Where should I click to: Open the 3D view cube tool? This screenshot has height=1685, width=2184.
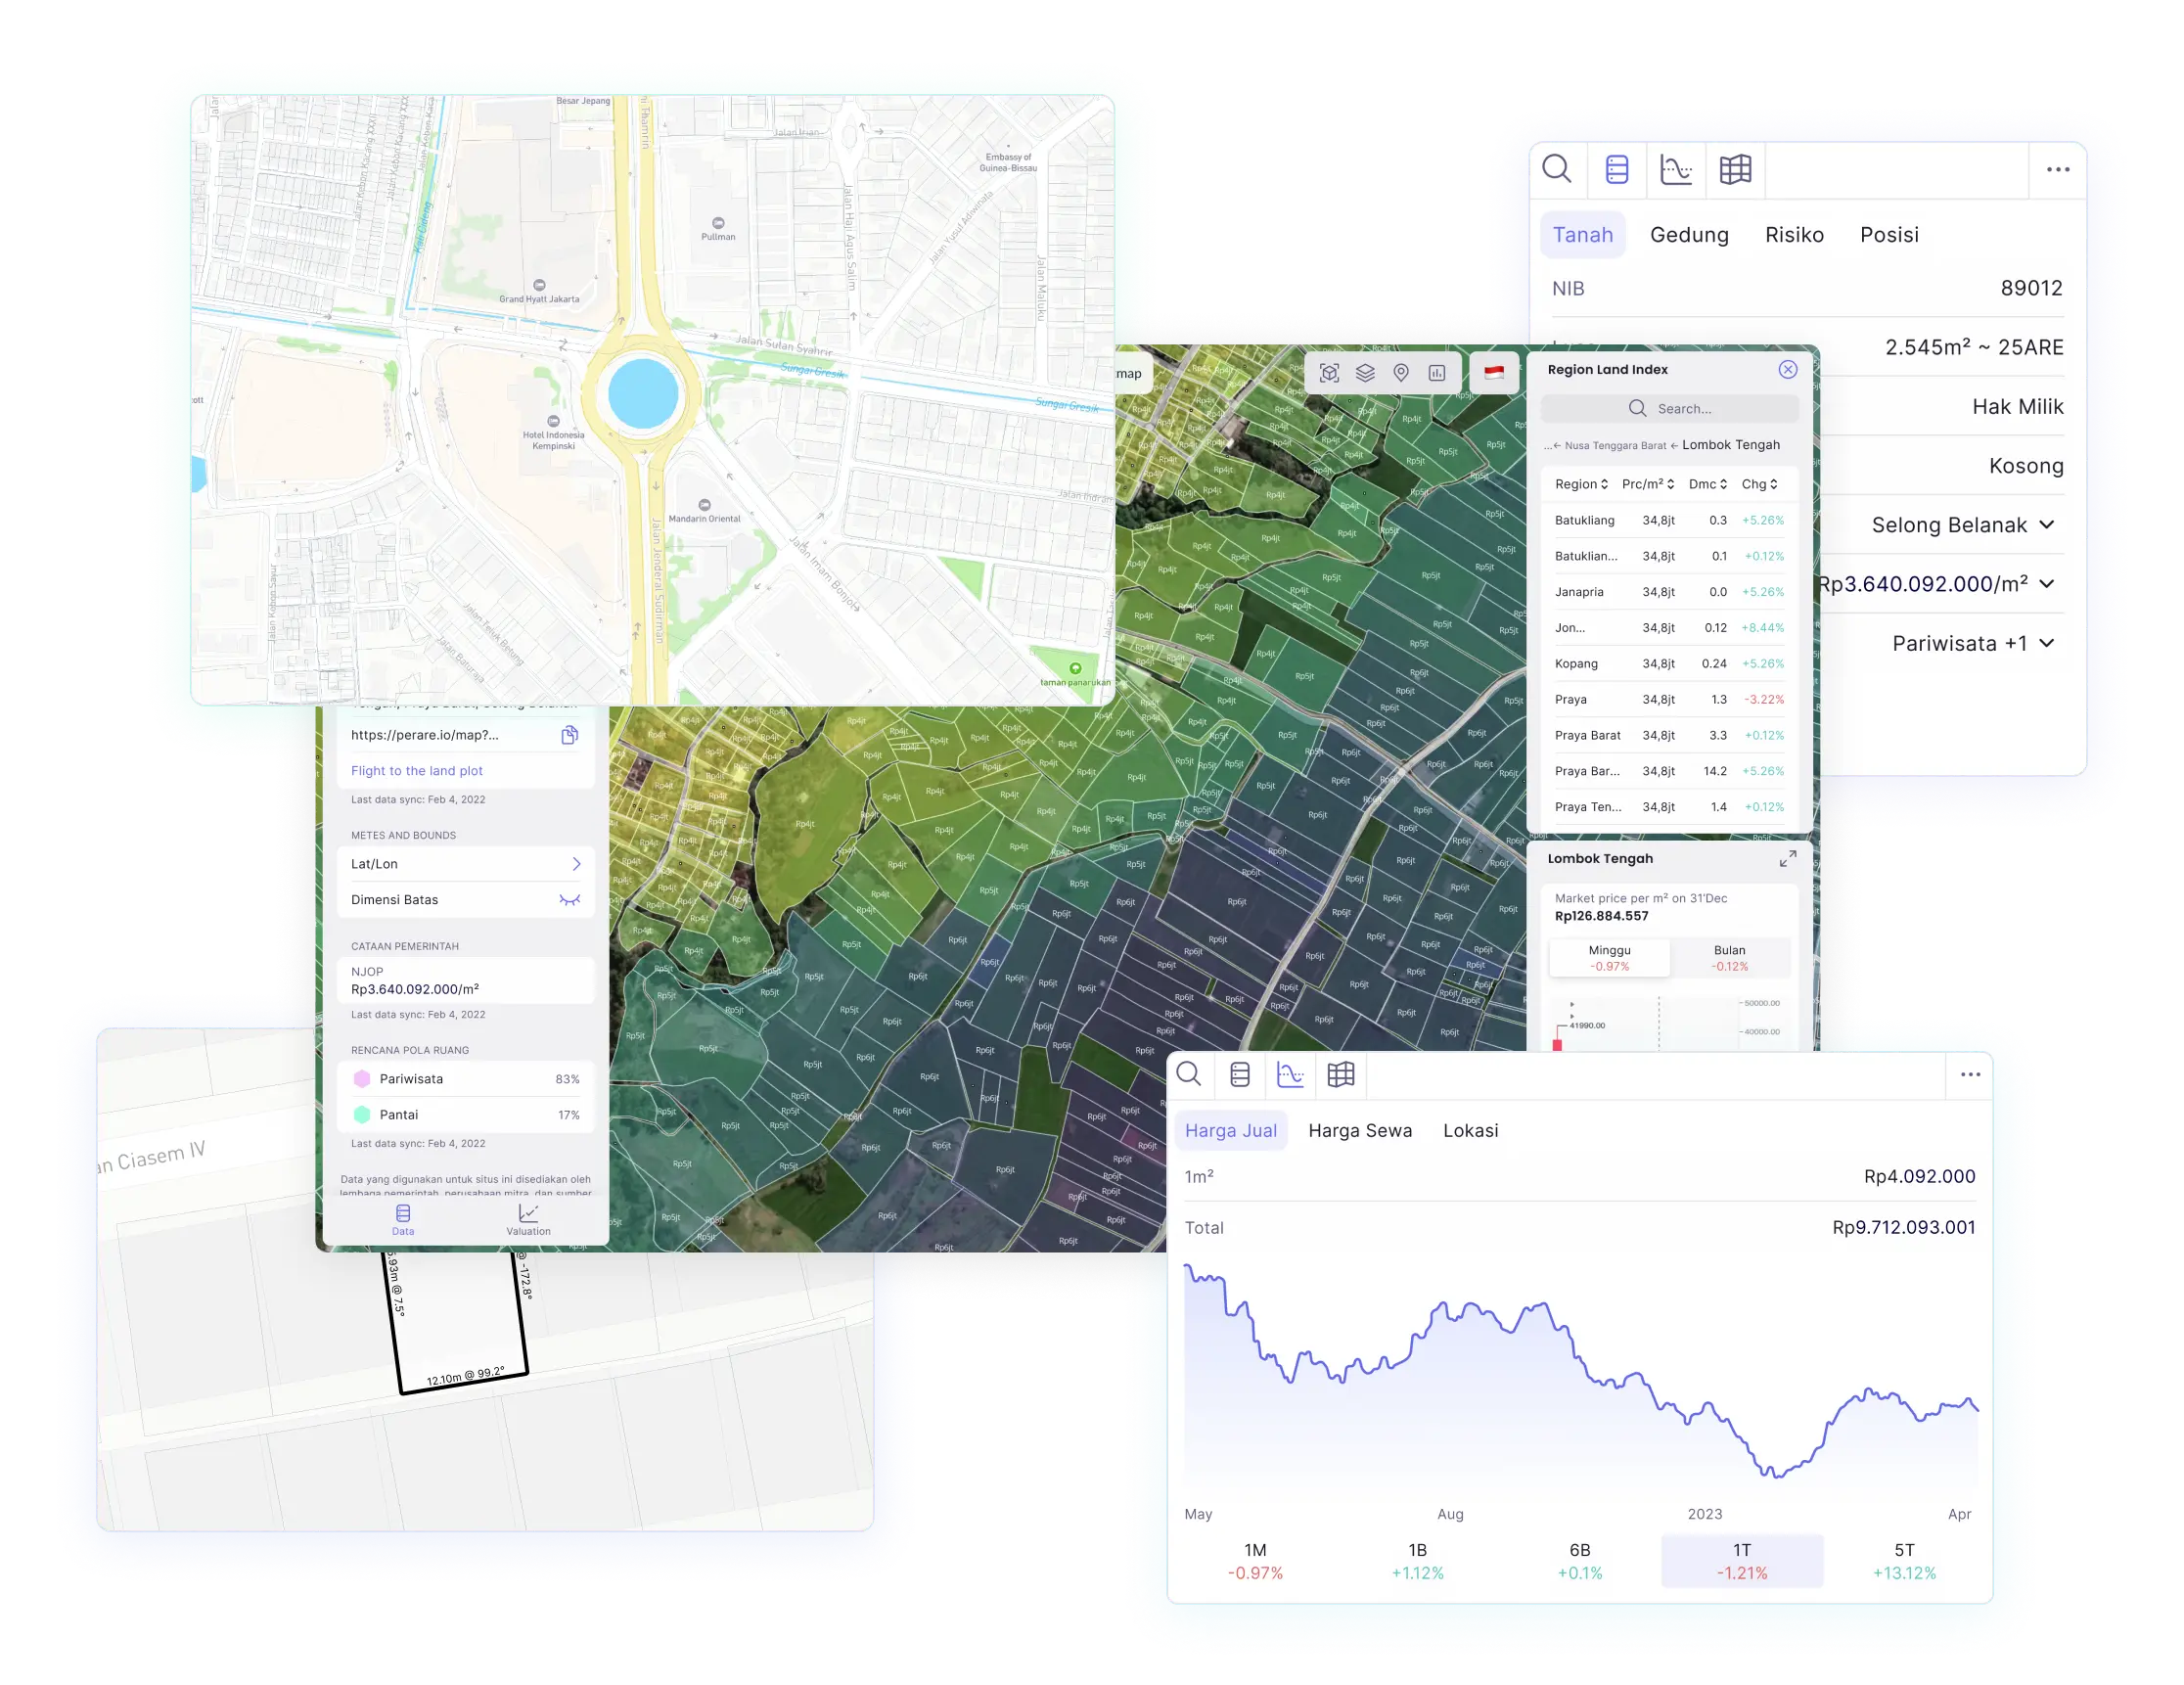(x=1329, y=373)
